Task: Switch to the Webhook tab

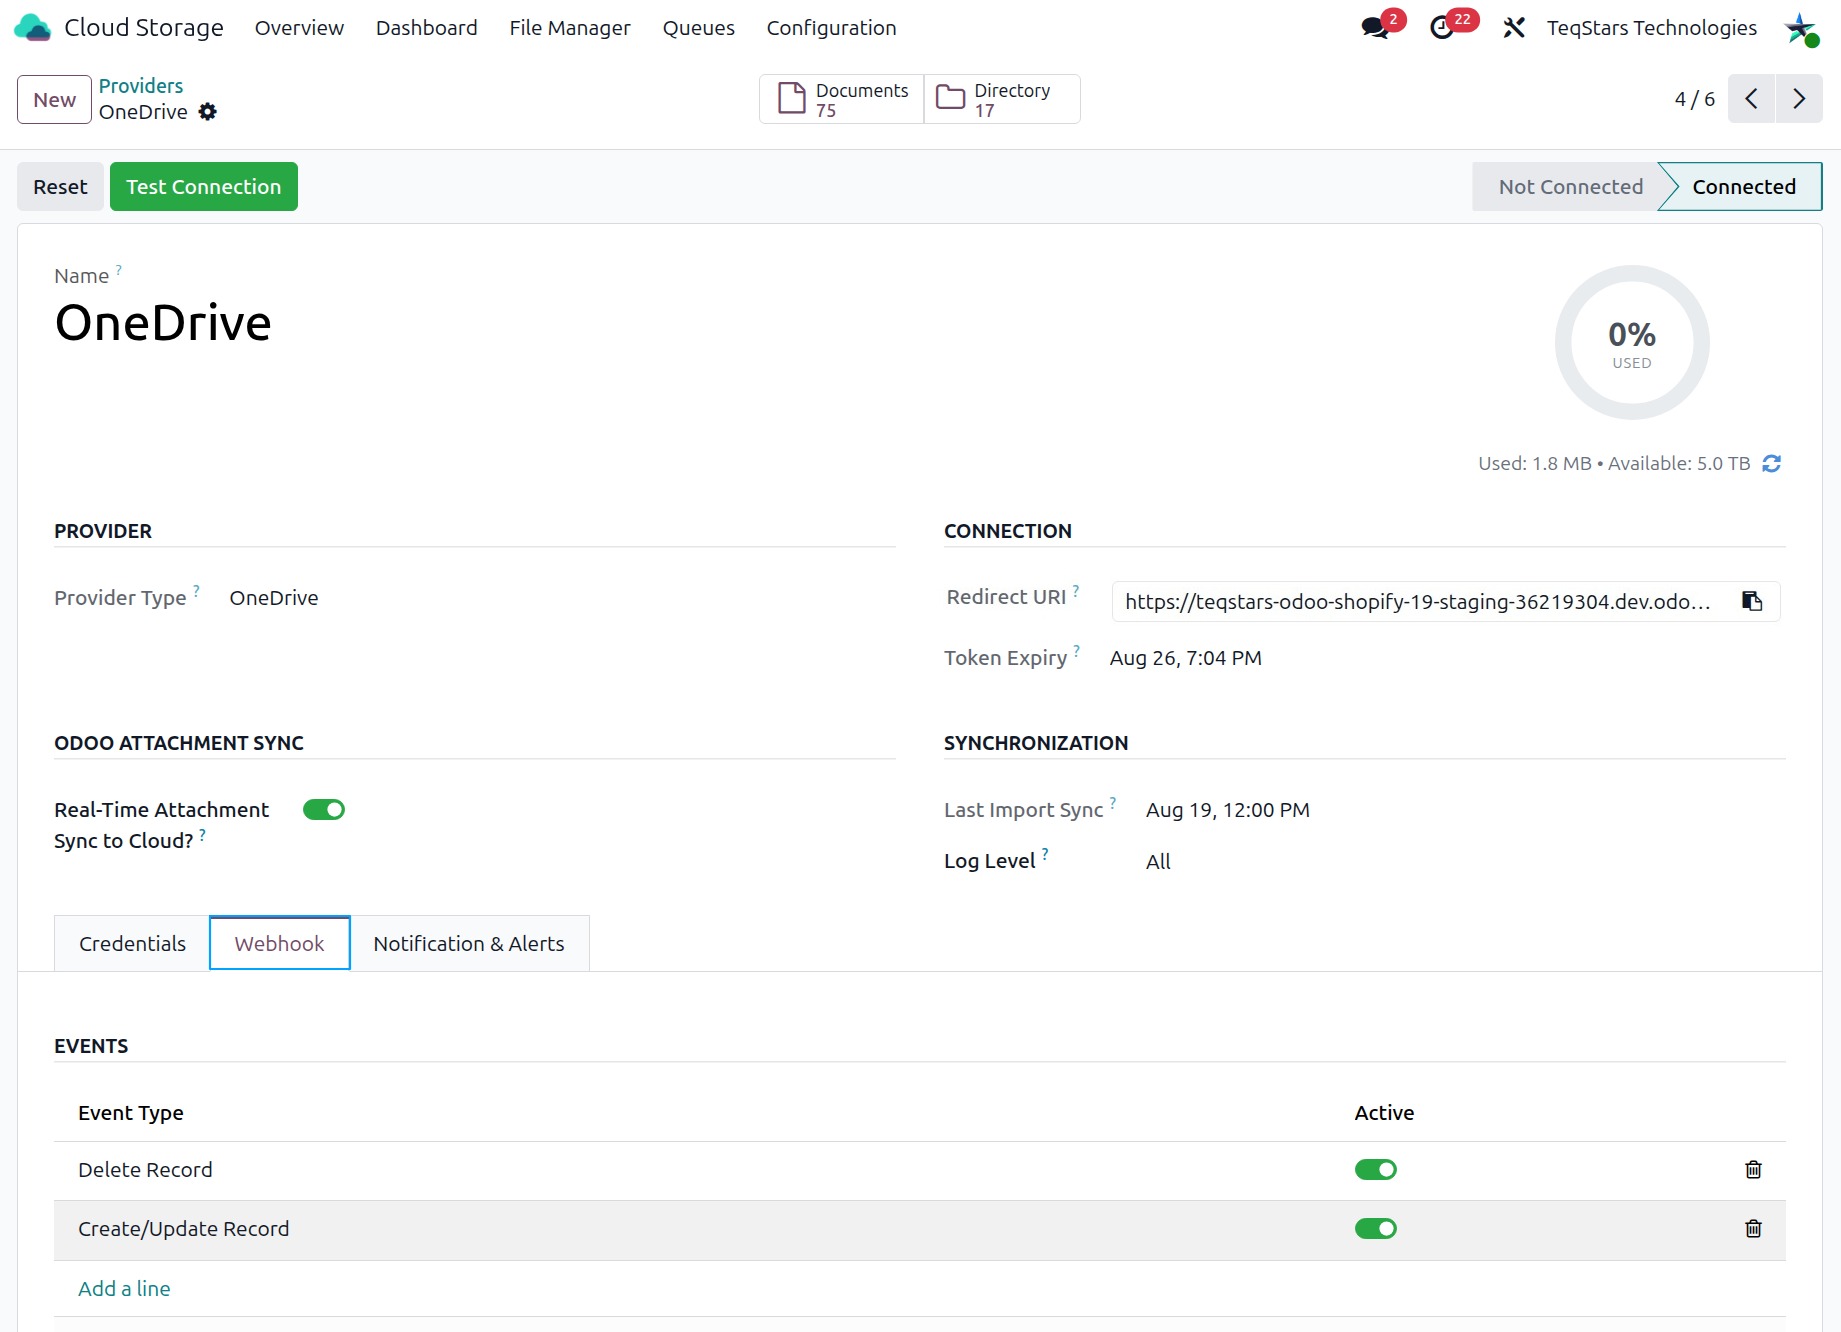Action: (x=280, y=944)
